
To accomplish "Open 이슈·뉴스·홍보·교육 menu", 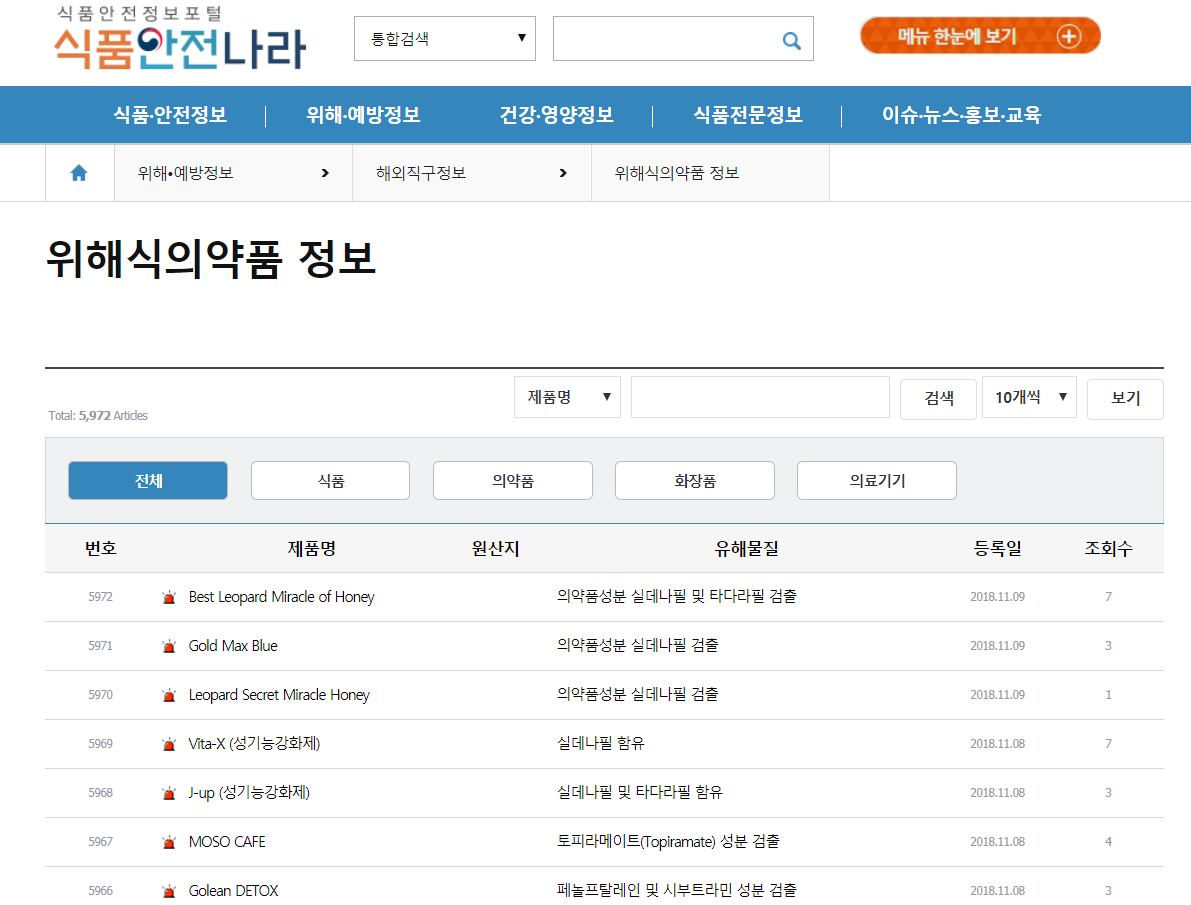I will pyautogui.click(x=961, y=115).
